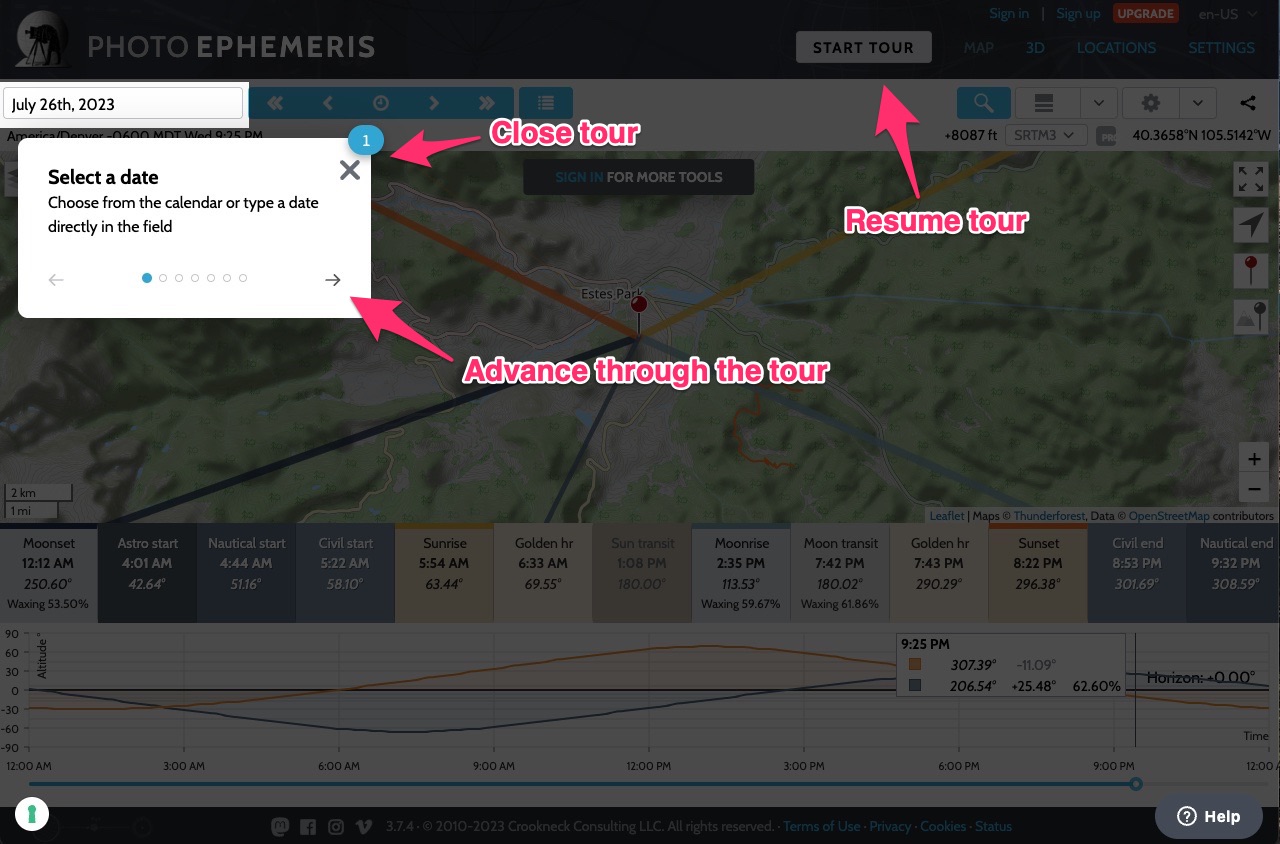
Task: Open the Help button
Action: tap(1209, 816)
